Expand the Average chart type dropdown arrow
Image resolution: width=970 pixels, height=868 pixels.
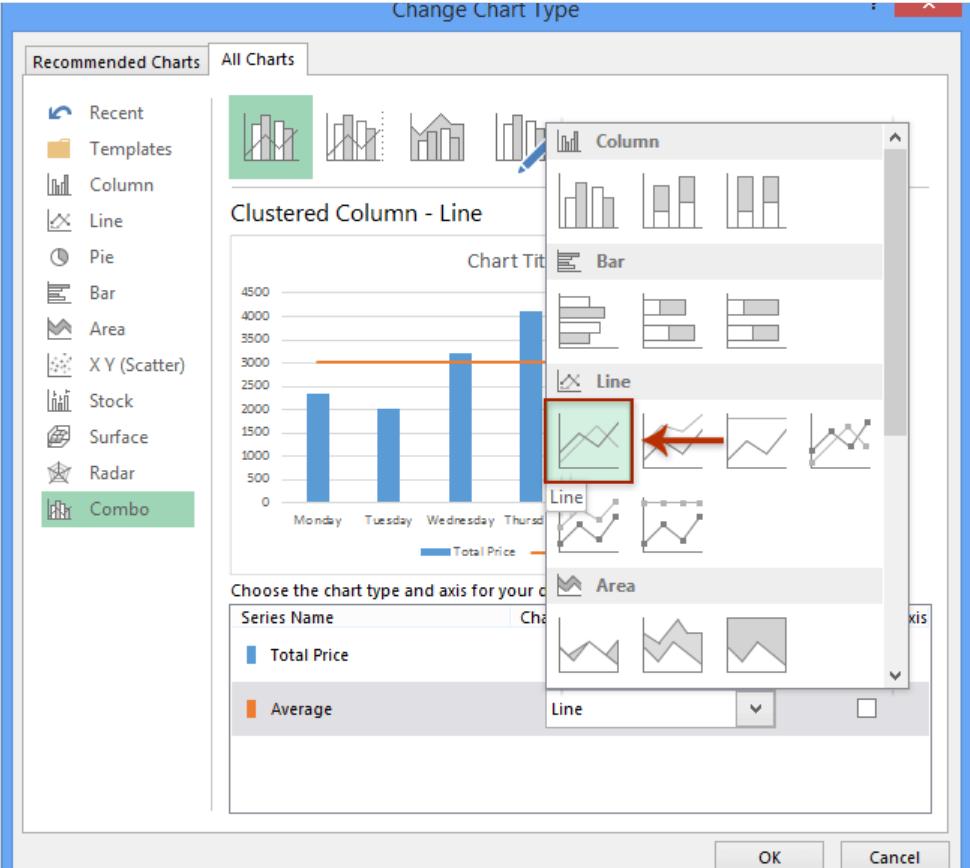click(755, 709)
